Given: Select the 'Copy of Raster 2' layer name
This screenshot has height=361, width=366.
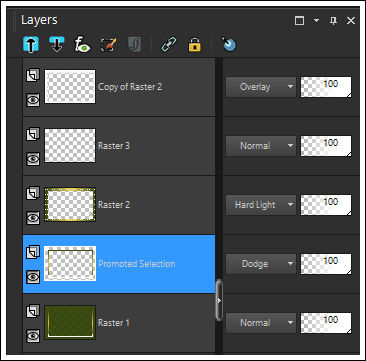Looking at the screenshot, I should pyautogui.click(x=130, y=87).
